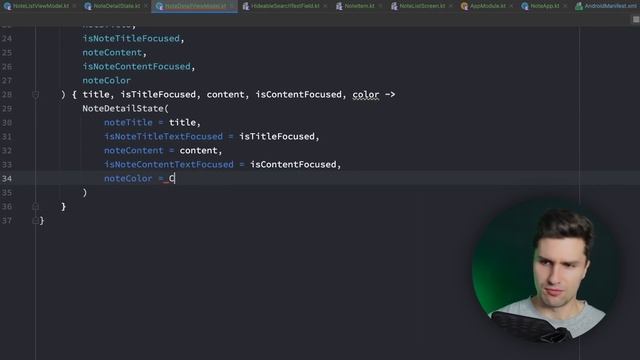Close the AppModule.kt tab
The width and height of the screenshot is (640, 360).
click(511, 6)
